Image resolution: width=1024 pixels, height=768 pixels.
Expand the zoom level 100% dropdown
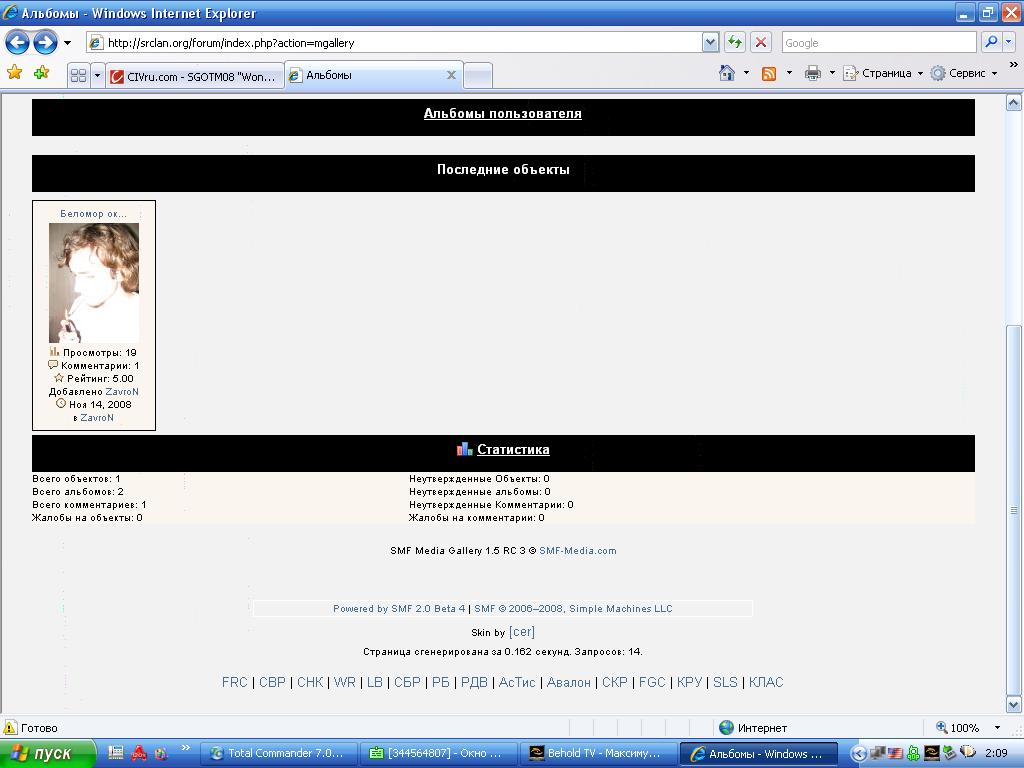[996, 728]
